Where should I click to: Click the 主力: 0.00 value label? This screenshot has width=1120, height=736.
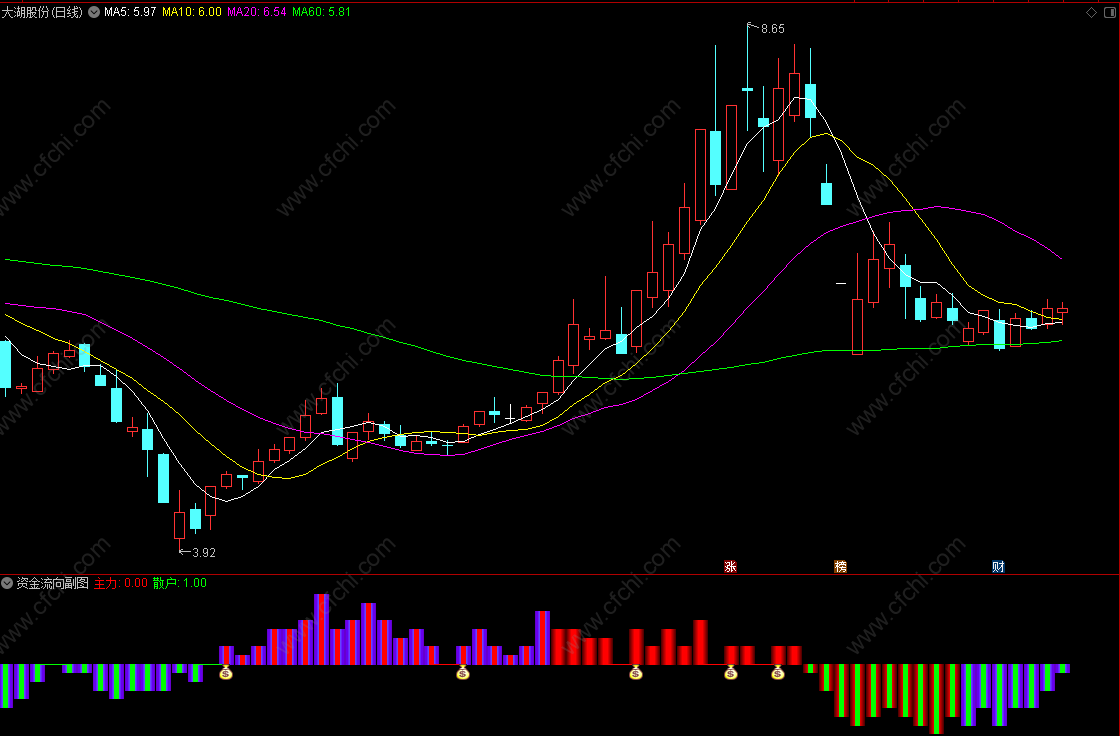121,583
